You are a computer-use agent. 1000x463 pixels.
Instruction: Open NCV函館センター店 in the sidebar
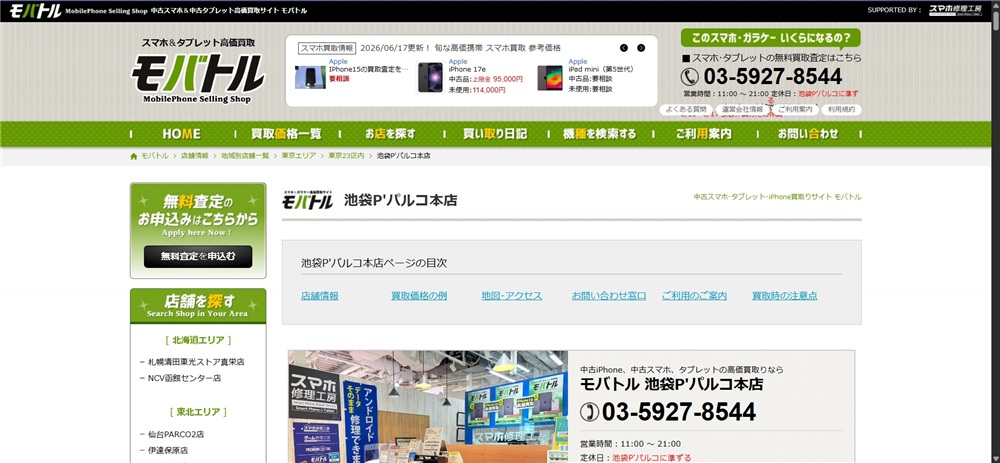[184, 378]
